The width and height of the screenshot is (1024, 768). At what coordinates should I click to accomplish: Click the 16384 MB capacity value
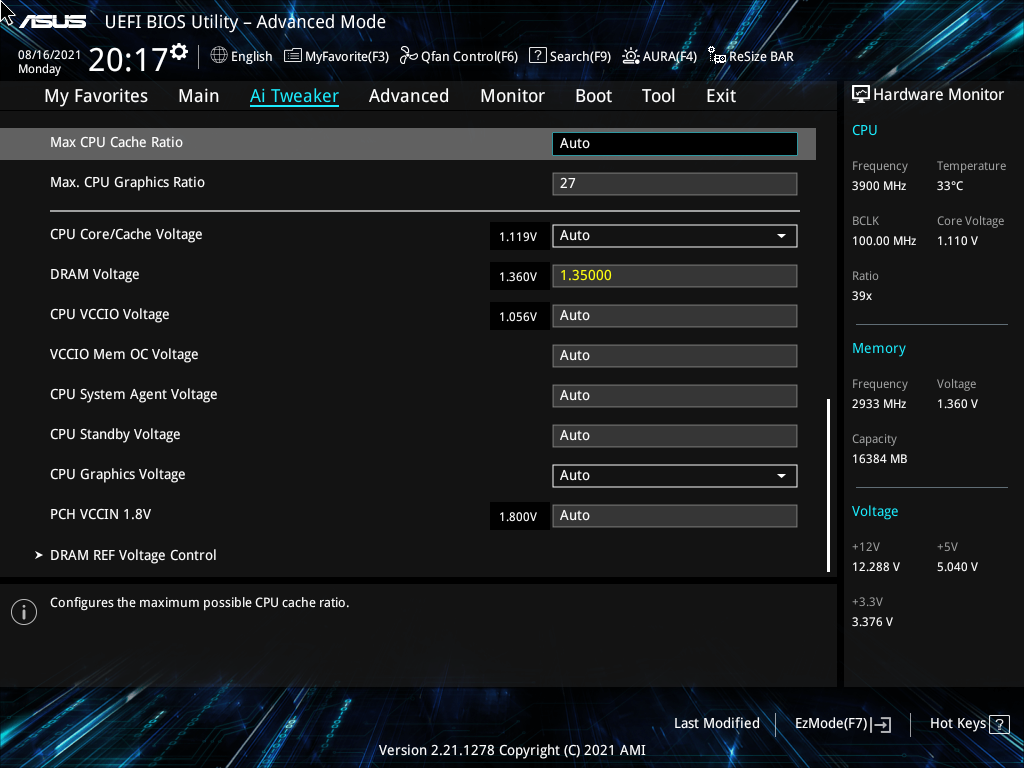coord(880,459)
